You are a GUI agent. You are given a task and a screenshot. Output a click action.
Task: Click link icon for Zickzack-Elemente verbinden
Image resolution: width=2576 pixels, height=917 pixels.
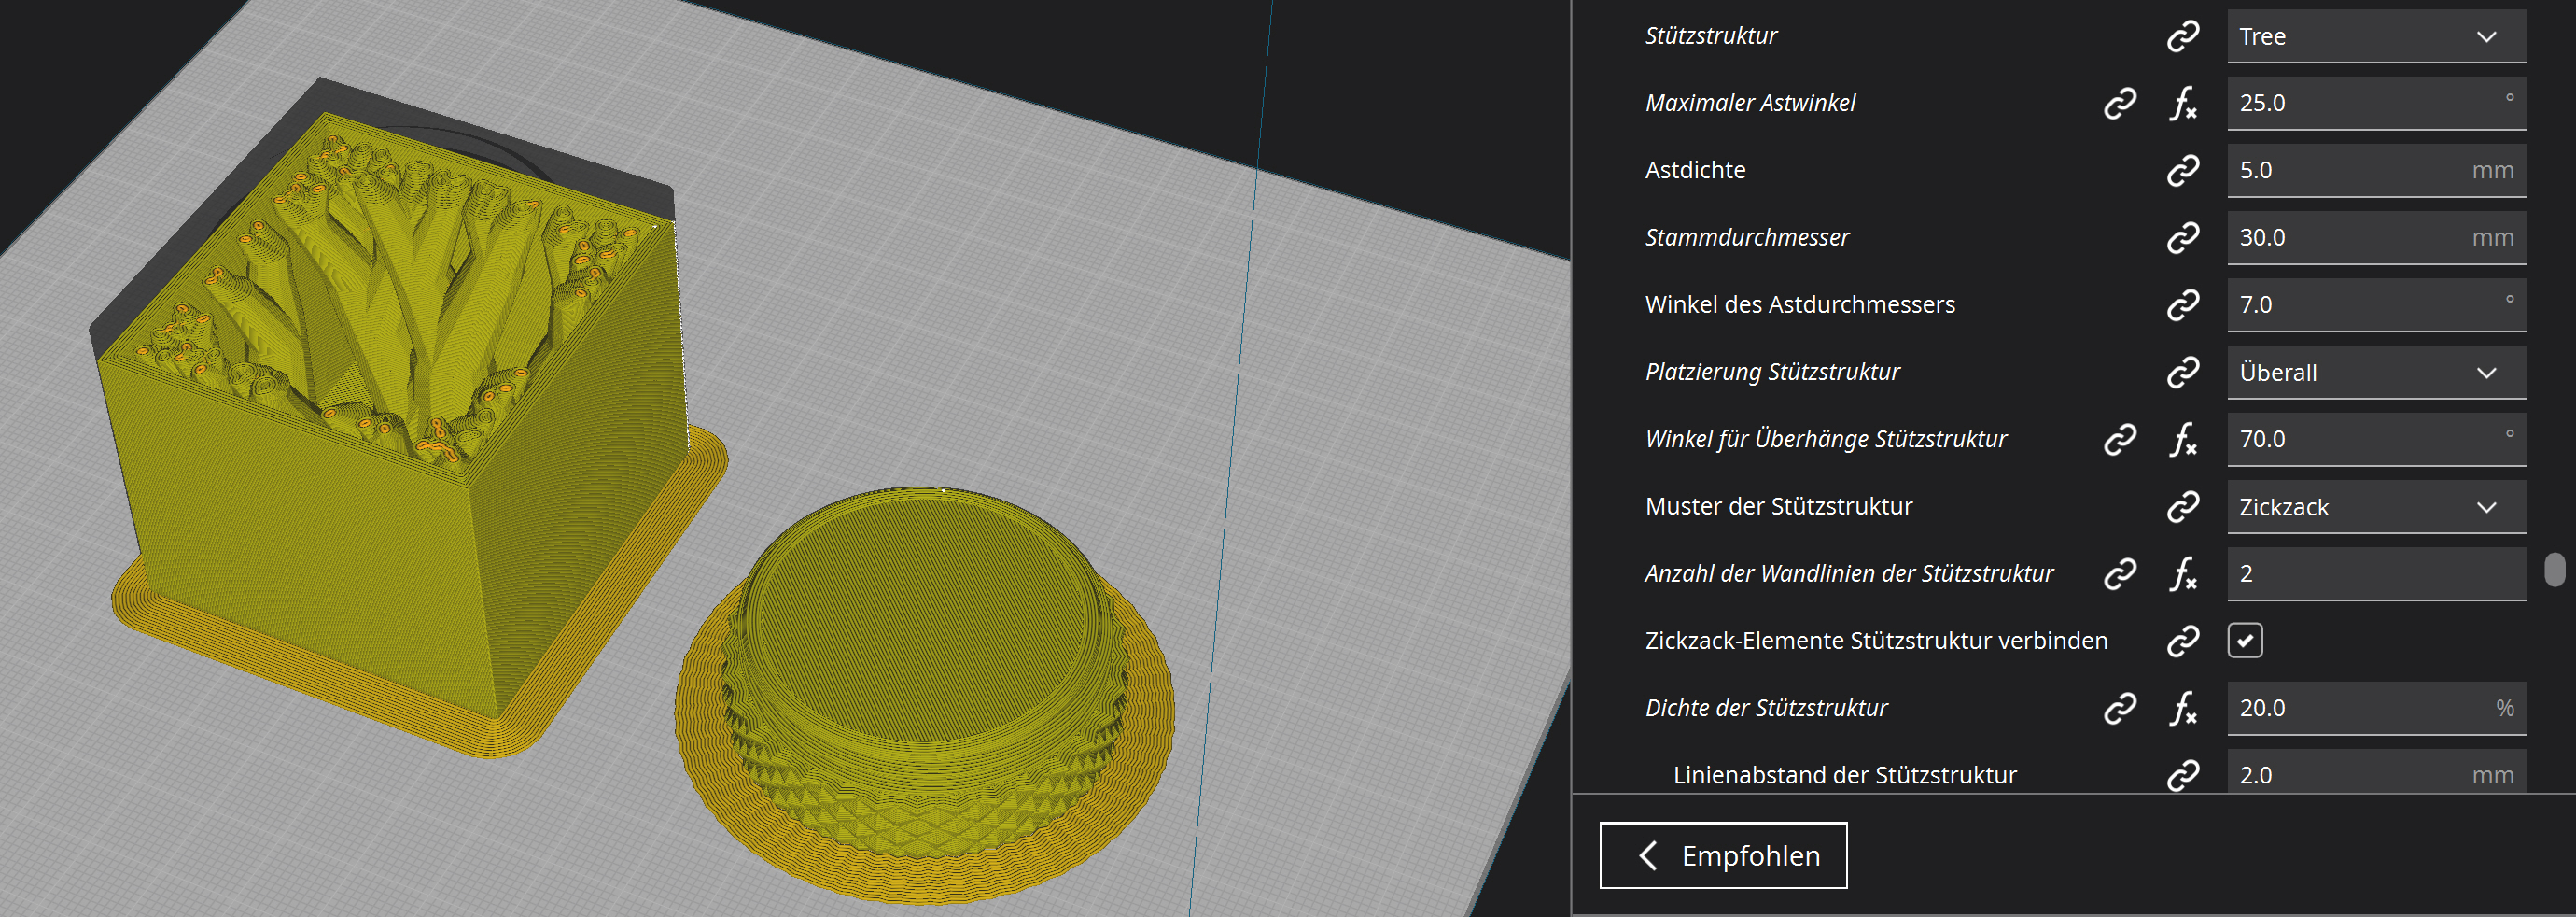pyautogui.click(x=2182, y=640)
